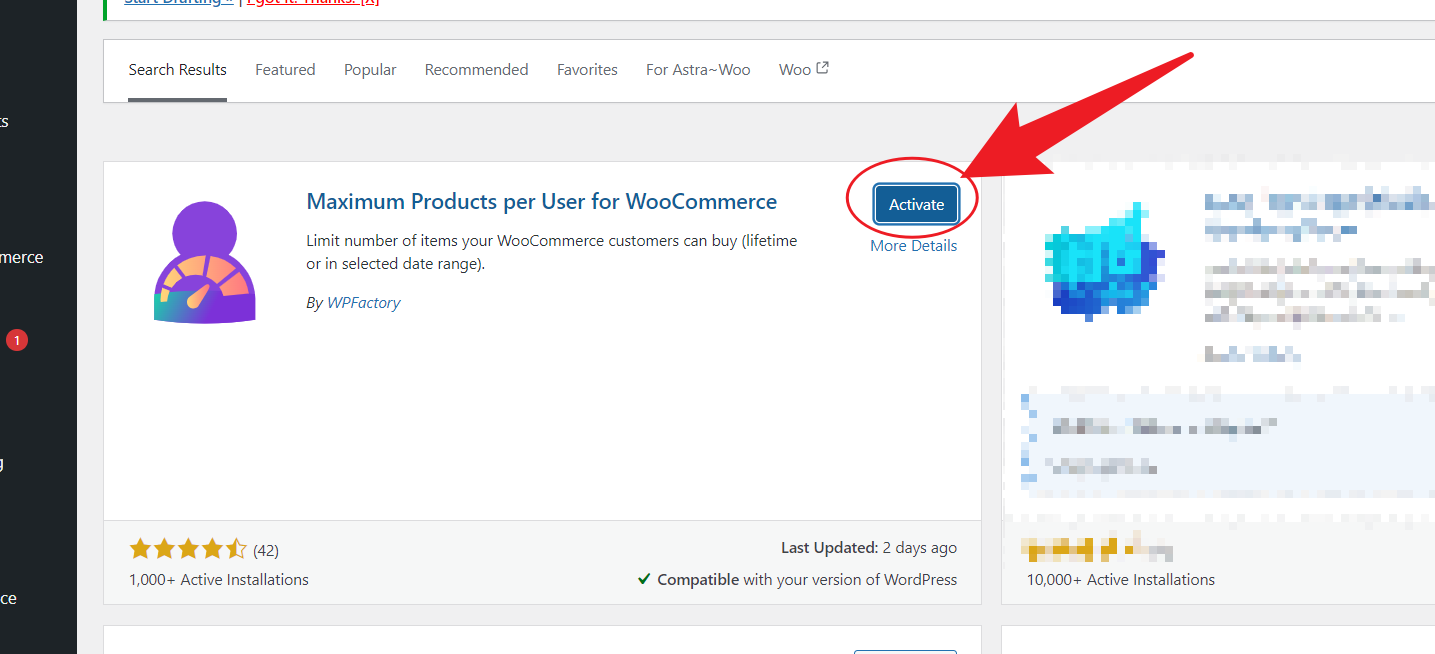
Task: Click the green compatibility checkmark icon
Action: coord(645,579)
